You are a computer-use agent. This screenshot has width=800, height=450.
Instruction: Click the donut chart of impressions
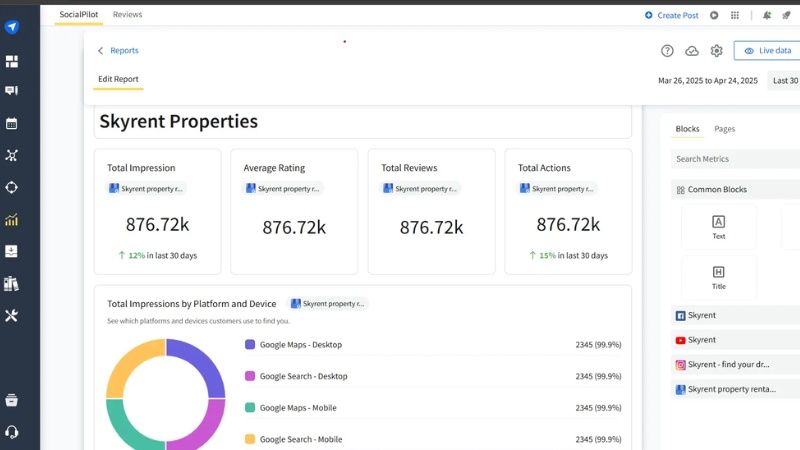(165, 394)
